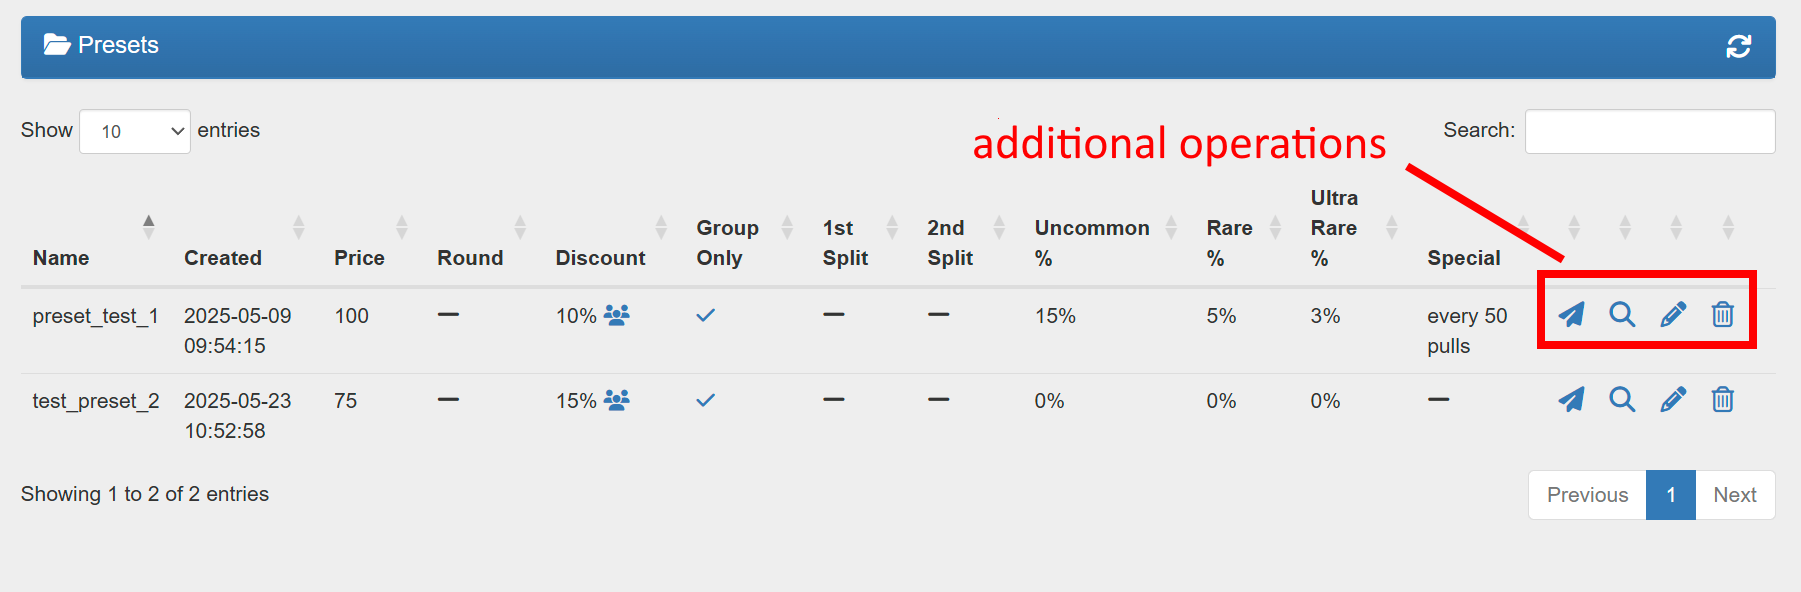Open the Show entries count dropdown
The height and width of the screenshot is (592, 1801).
click(x=135, y=131)
